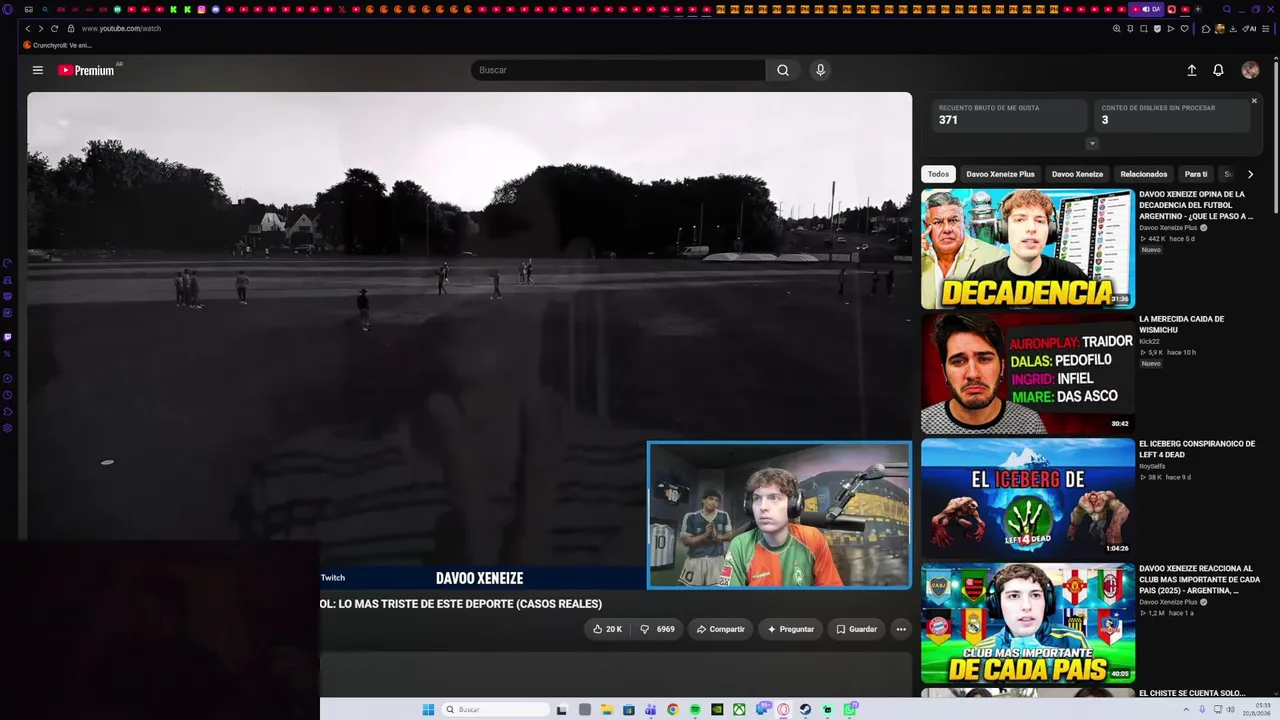Open the browser downloads icon
This screenshot has width=1280, height=720.
[x=1233, y=29]
